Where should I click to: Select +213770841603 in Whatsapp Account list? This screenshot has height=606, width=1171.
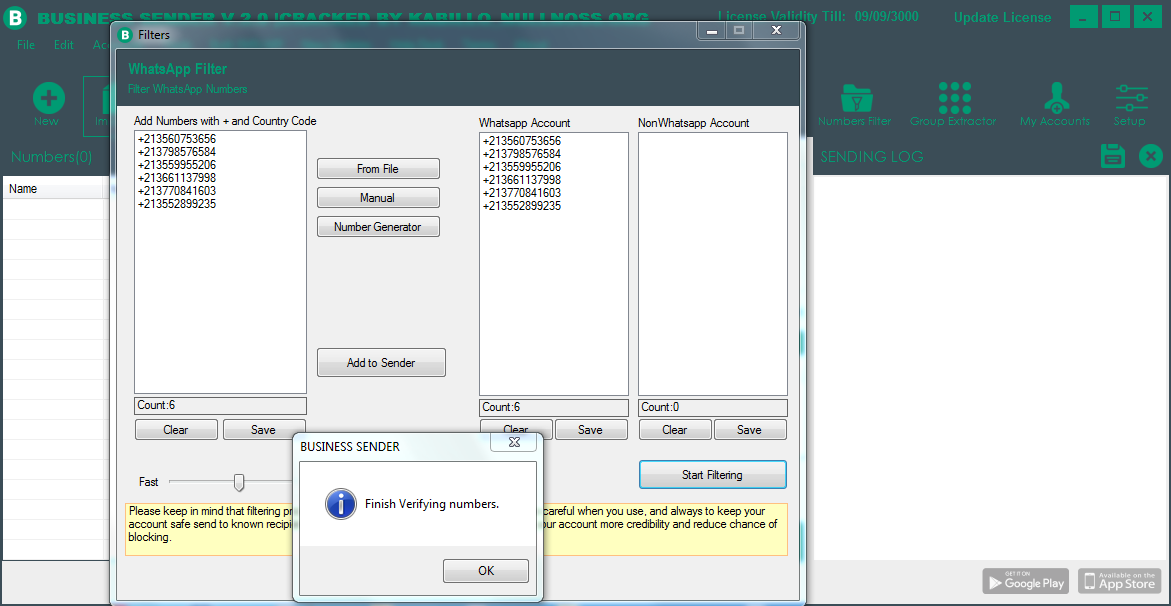click(522, 193)
